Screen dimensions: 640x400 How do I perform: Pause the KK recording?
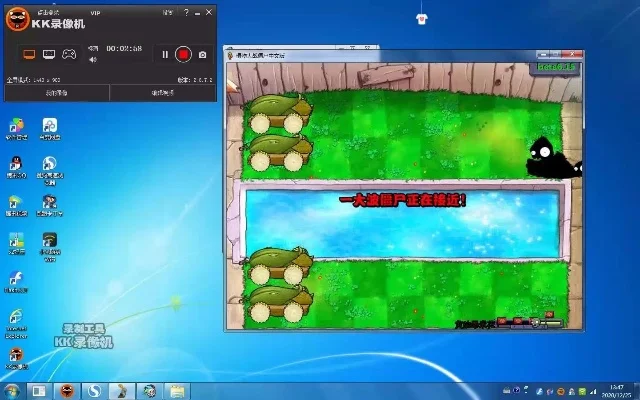165,54
